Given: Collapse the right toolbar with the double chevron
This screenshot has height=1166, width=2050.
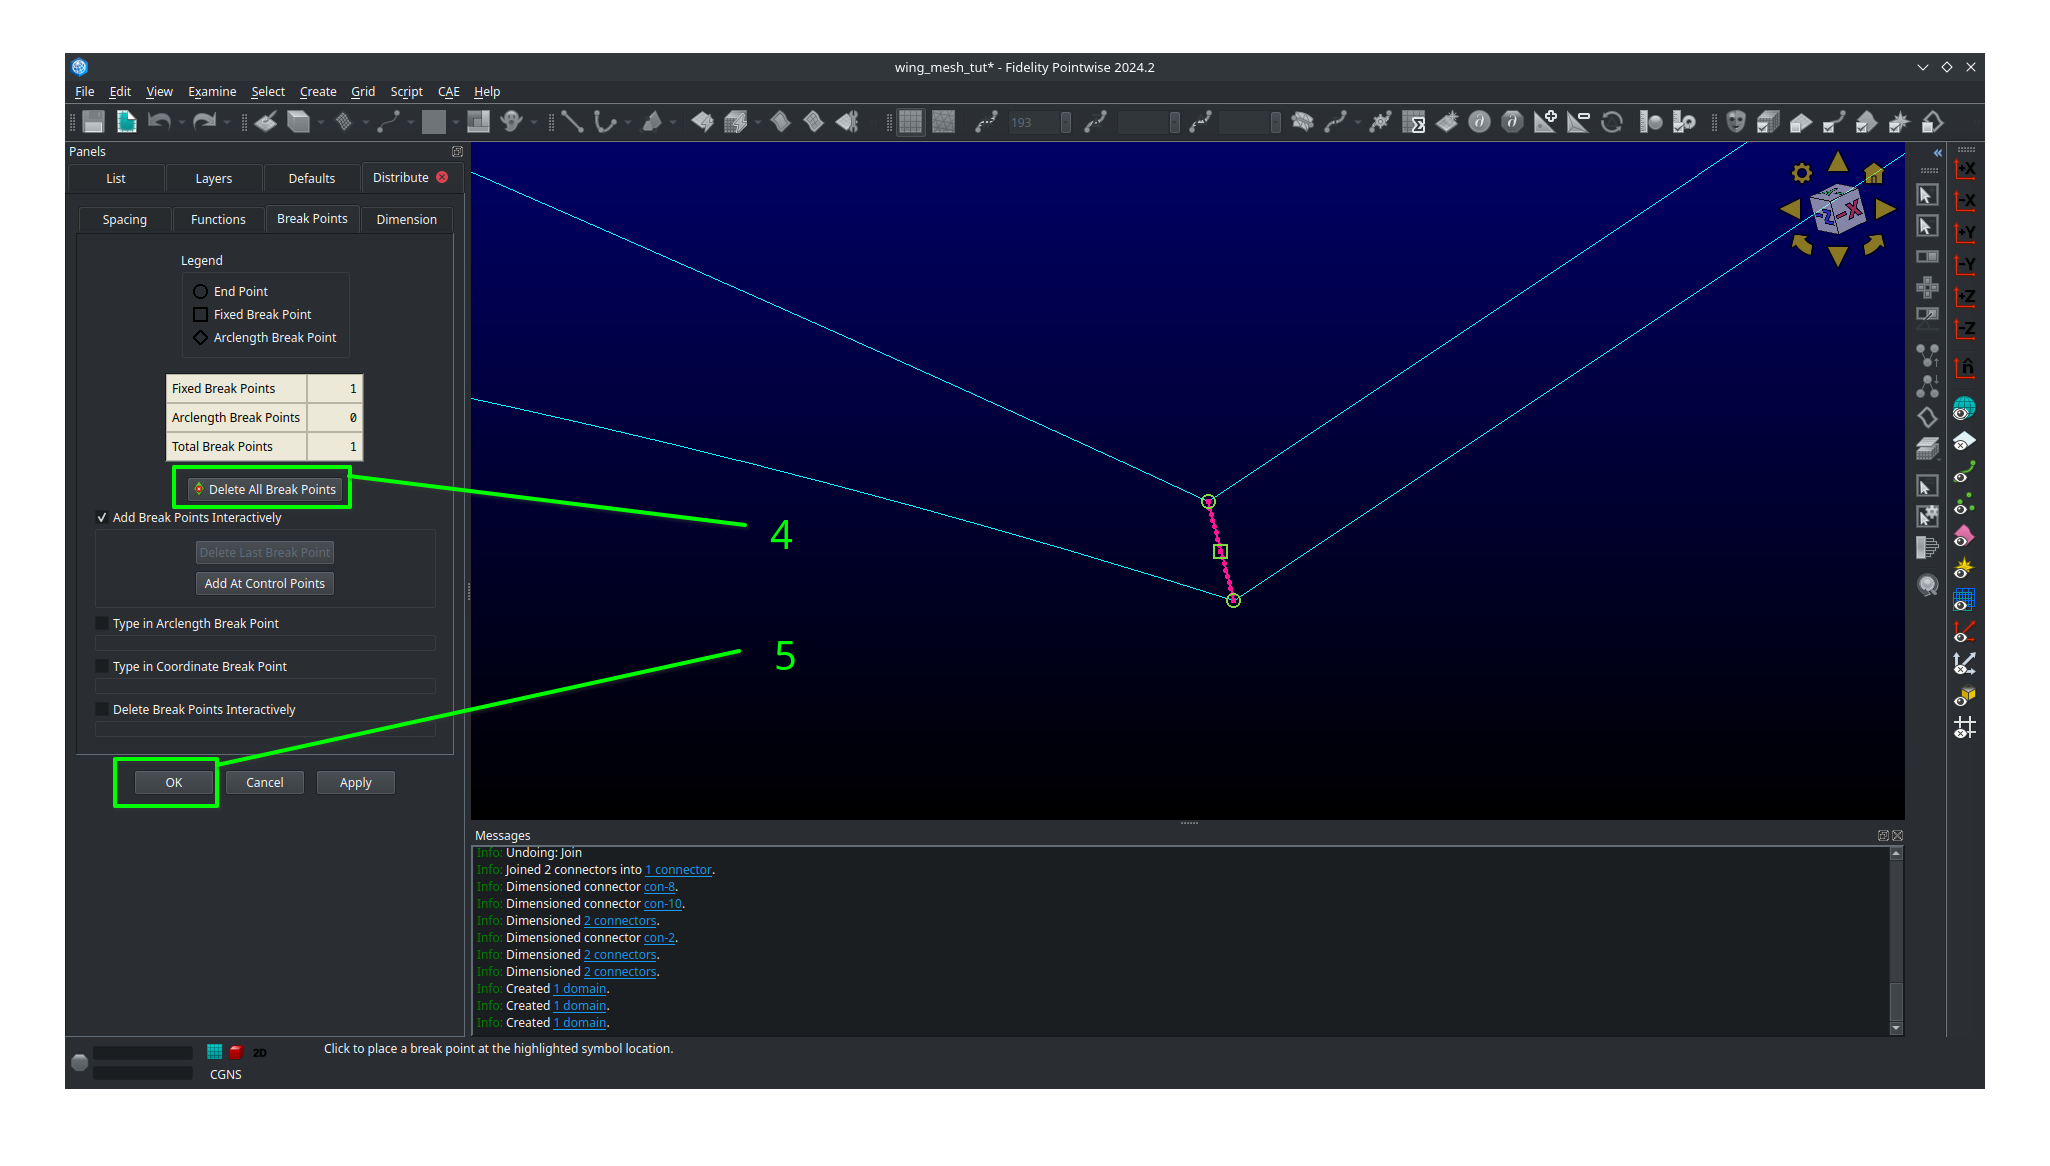Looking at the screenshot, I should [x=1937, y=152].
